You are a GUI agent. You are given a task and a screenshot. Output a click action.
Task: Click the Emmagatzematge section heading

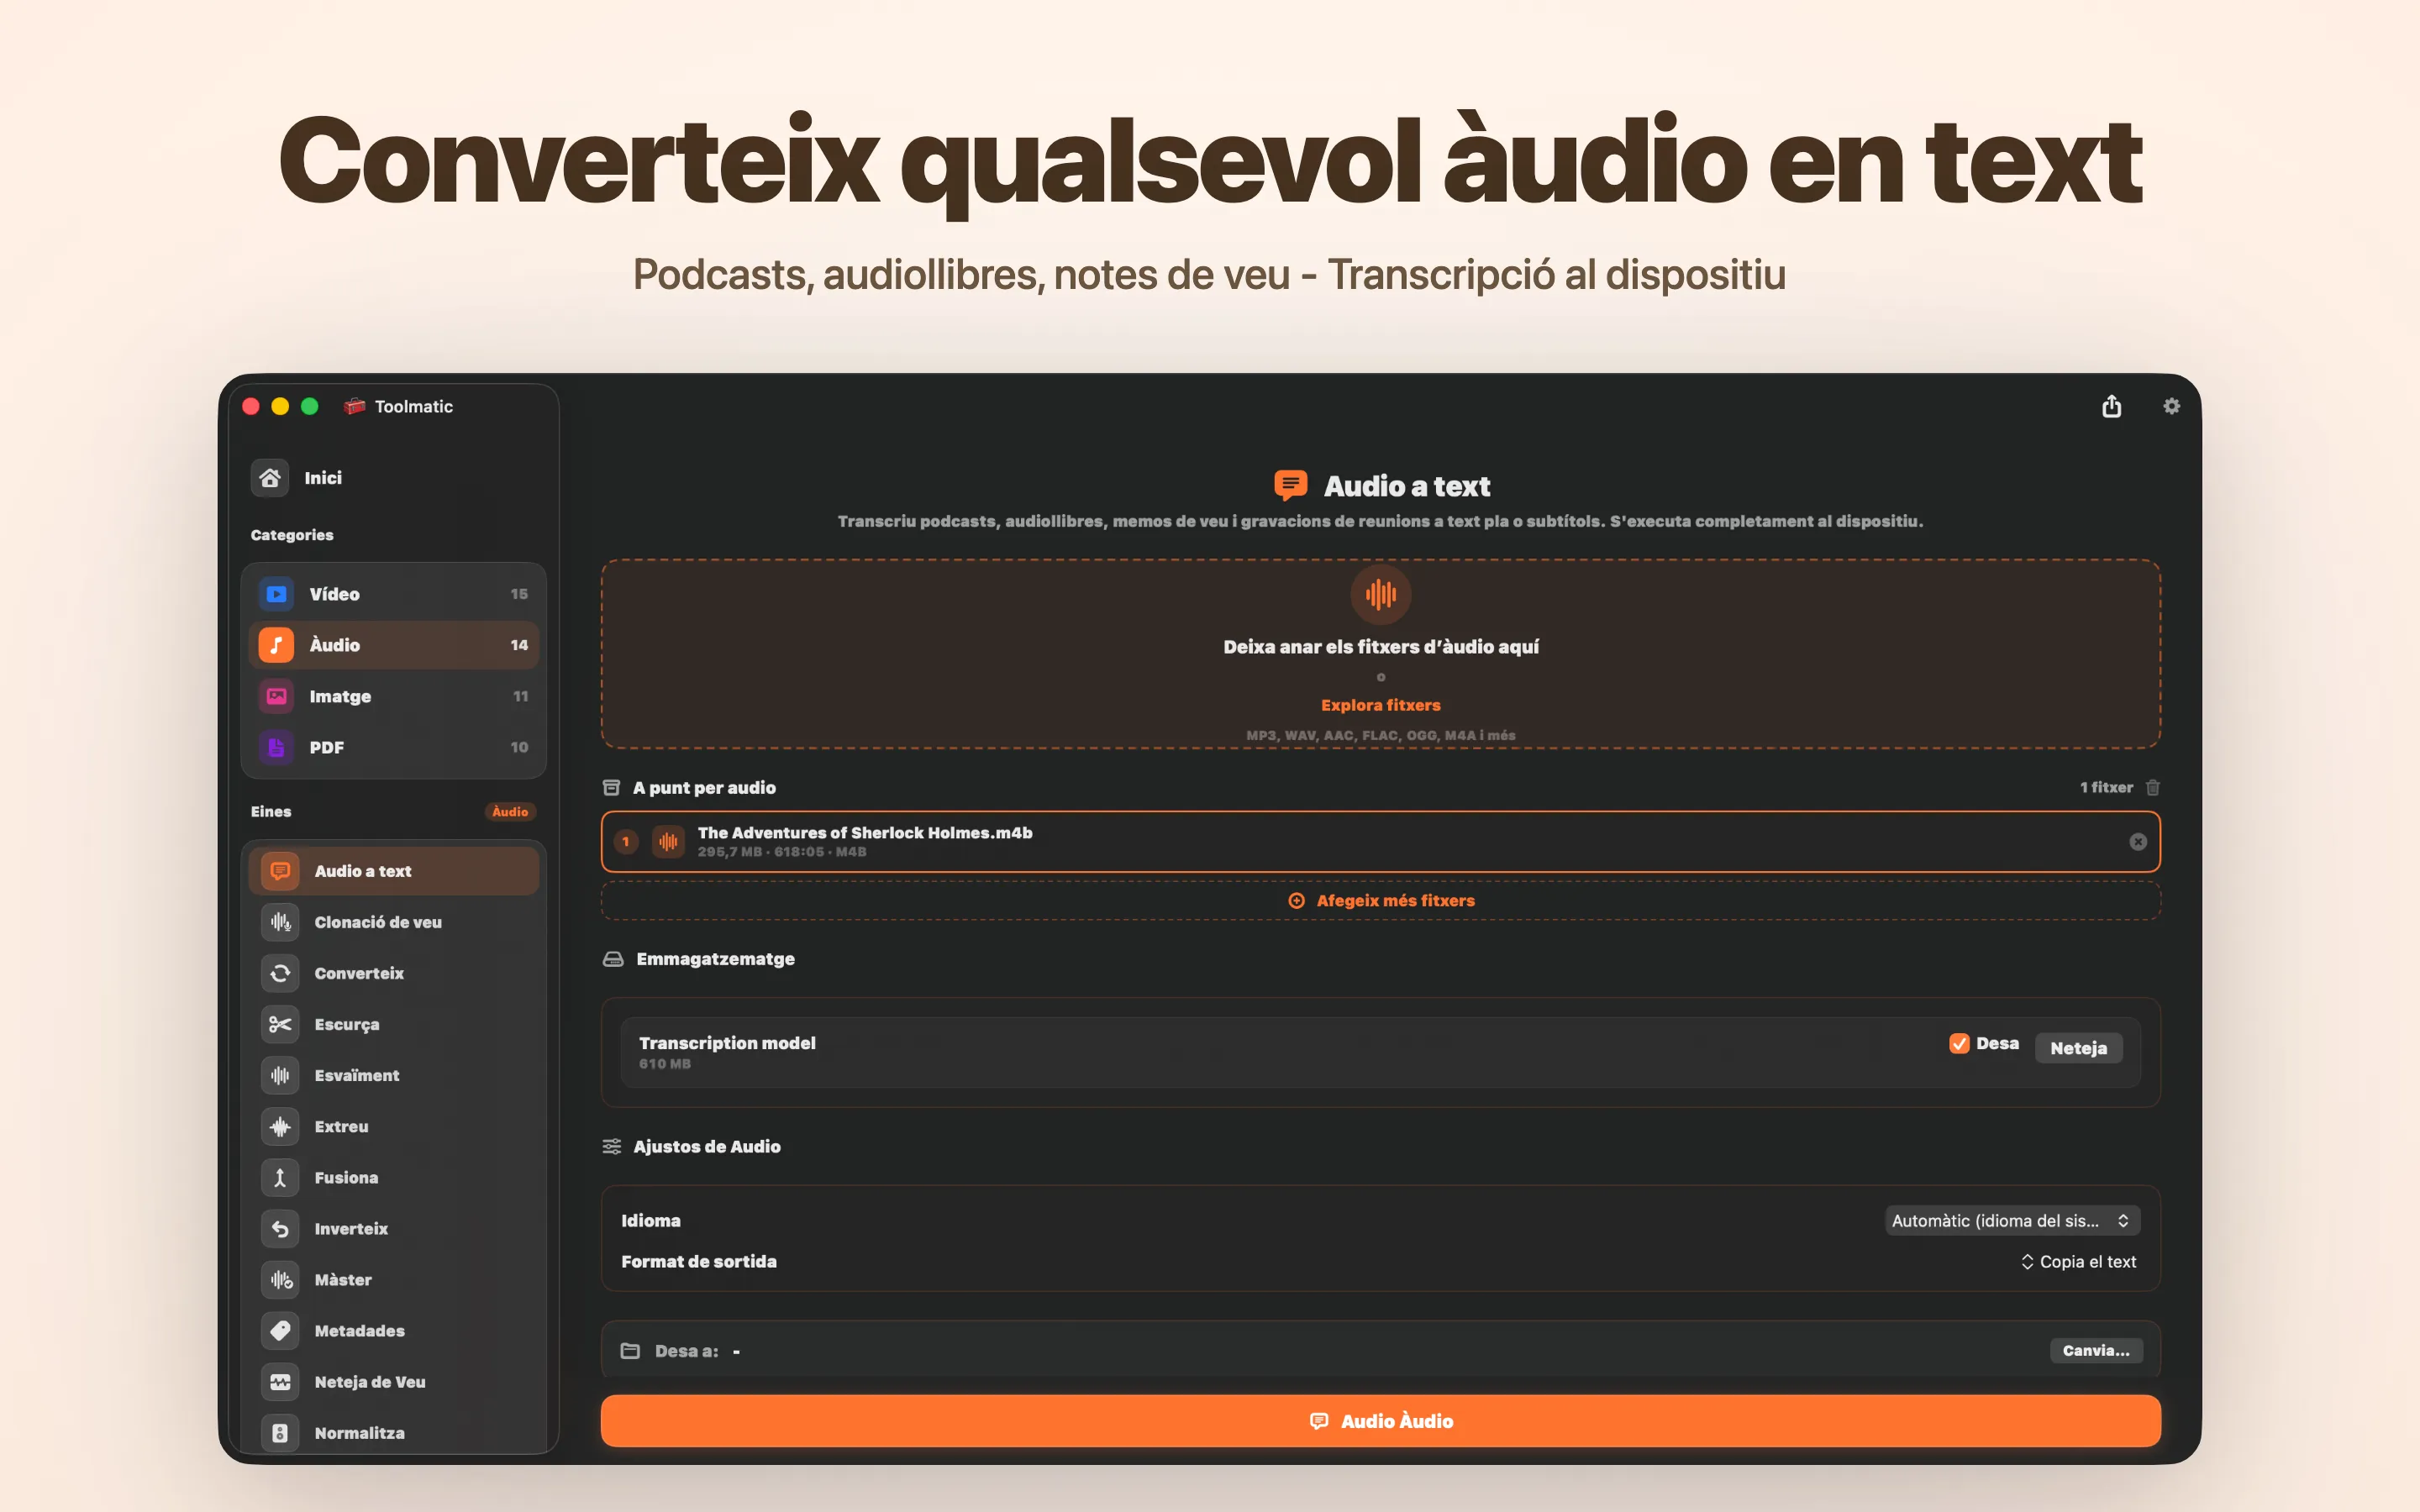(x=715, y=959)
